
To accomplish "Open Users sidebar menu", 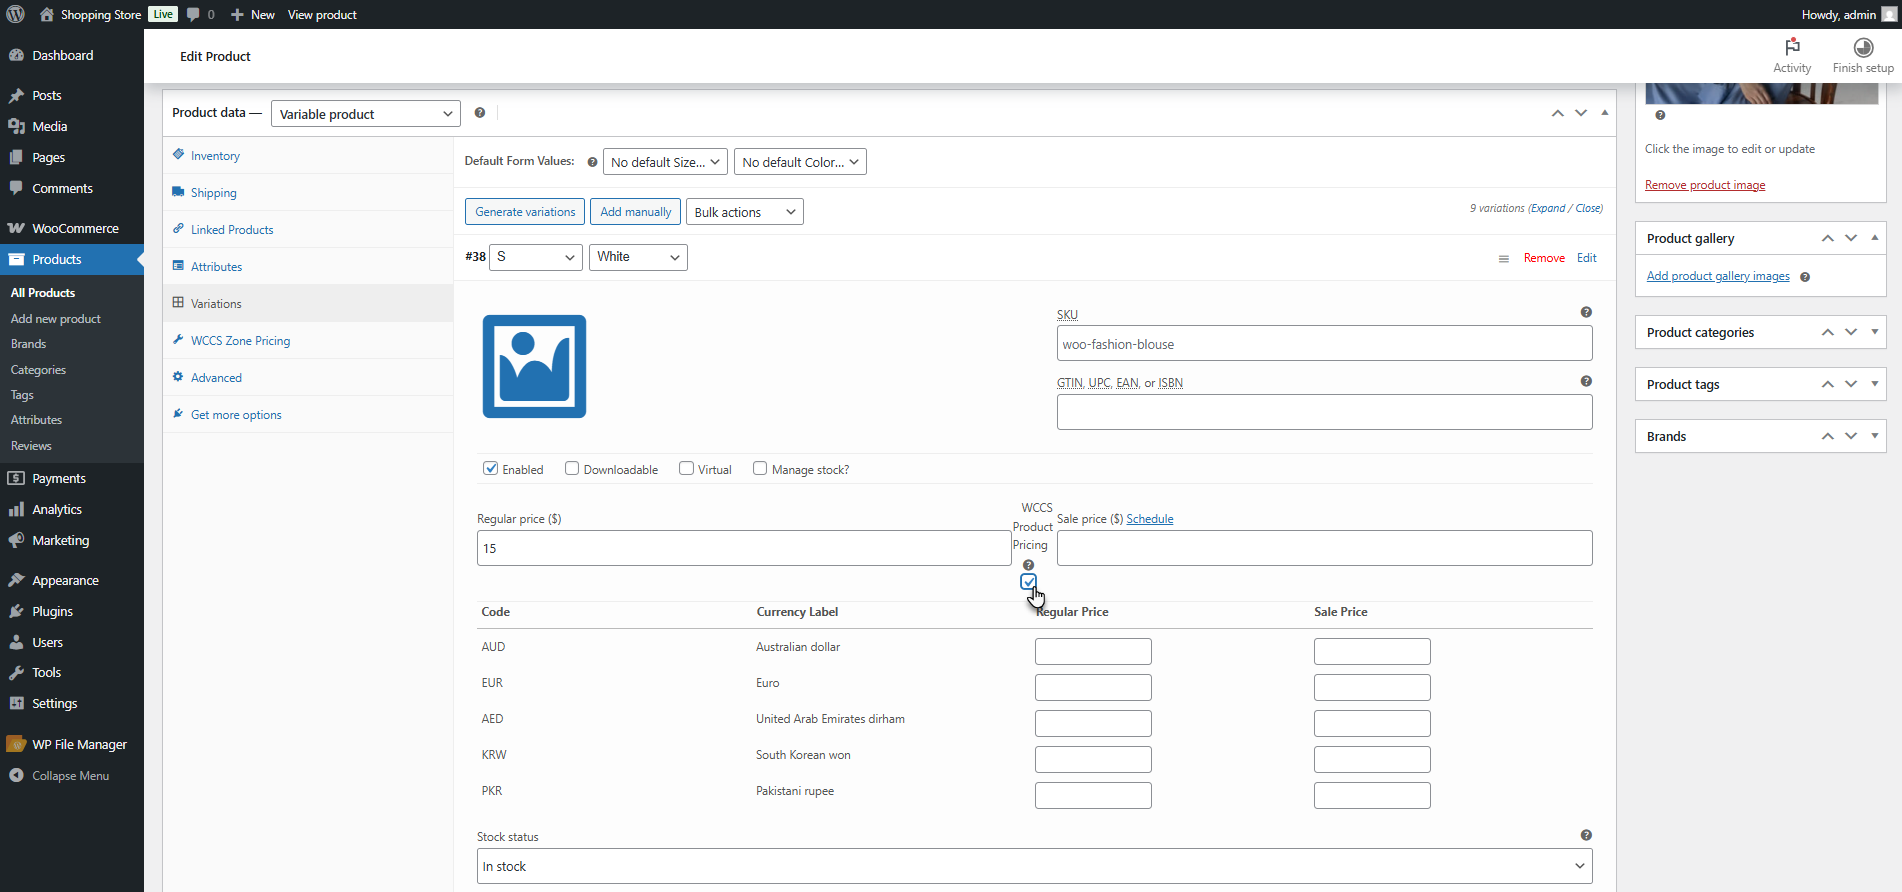I will [72, 643].
